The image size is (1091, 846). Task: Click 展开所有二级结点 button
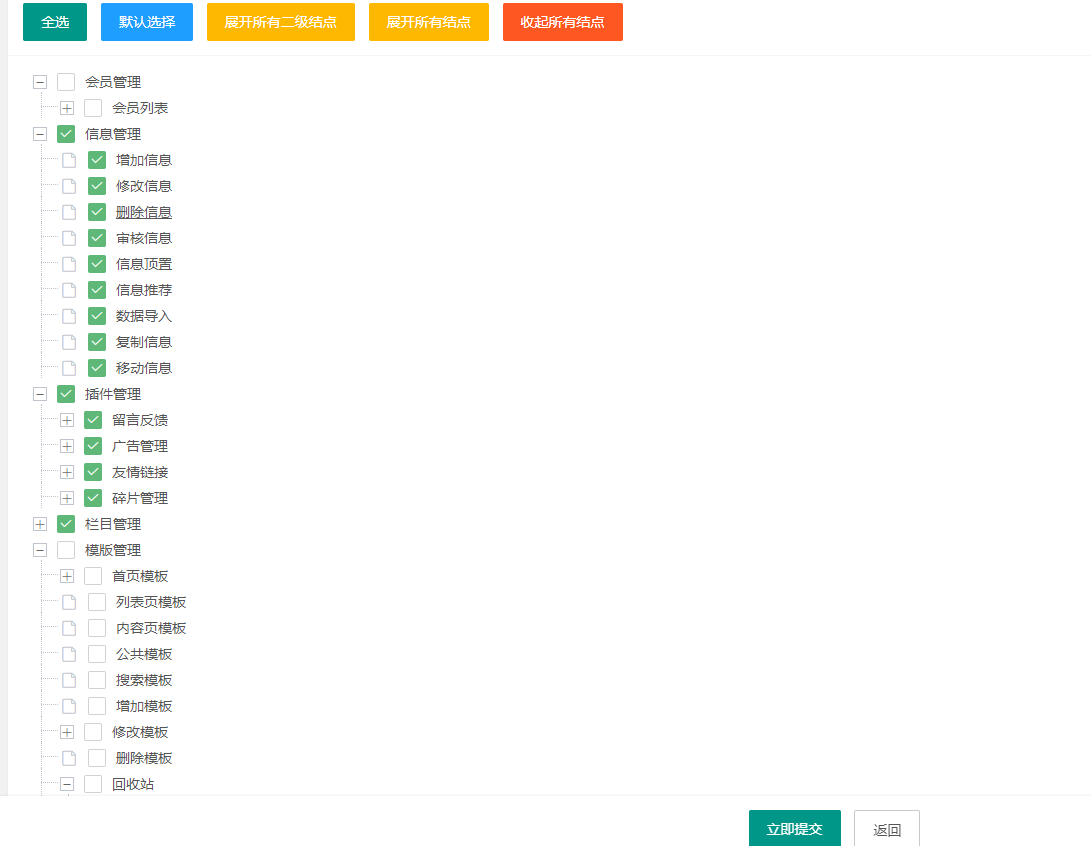(x=280, y=22)
